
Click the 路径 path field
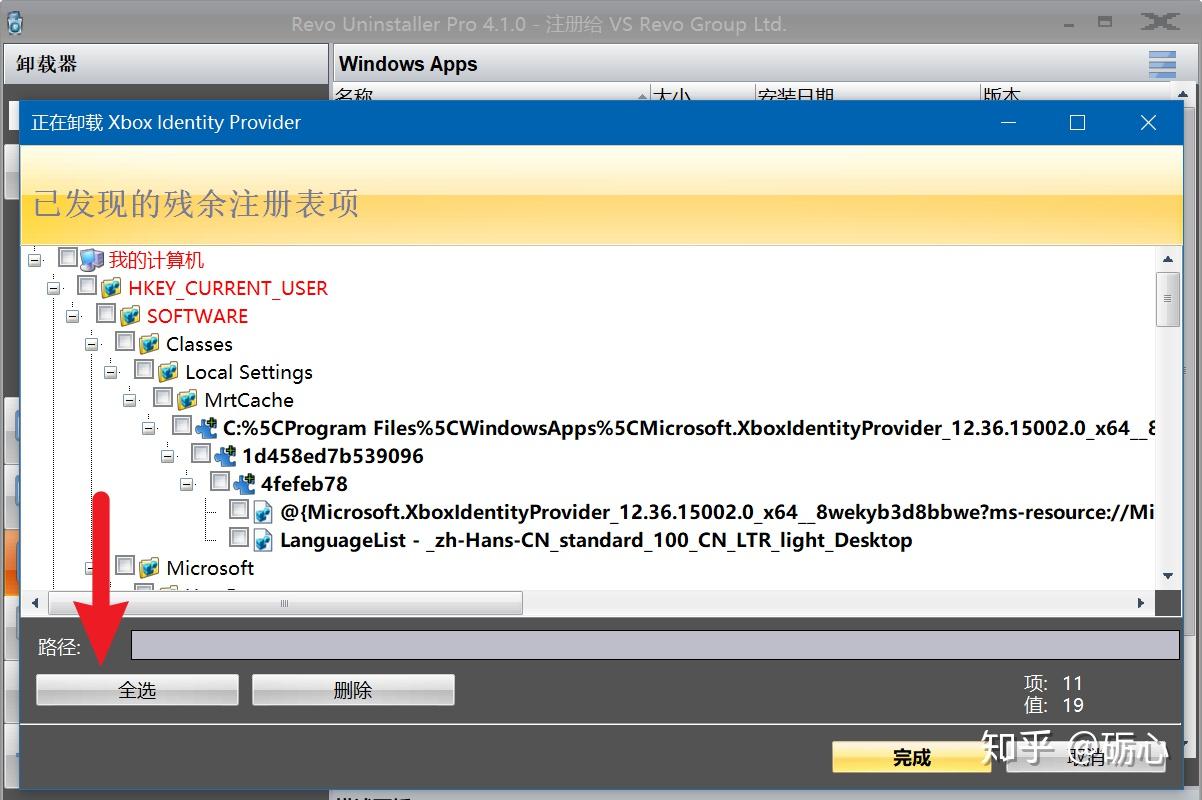[x=655, y=645]
